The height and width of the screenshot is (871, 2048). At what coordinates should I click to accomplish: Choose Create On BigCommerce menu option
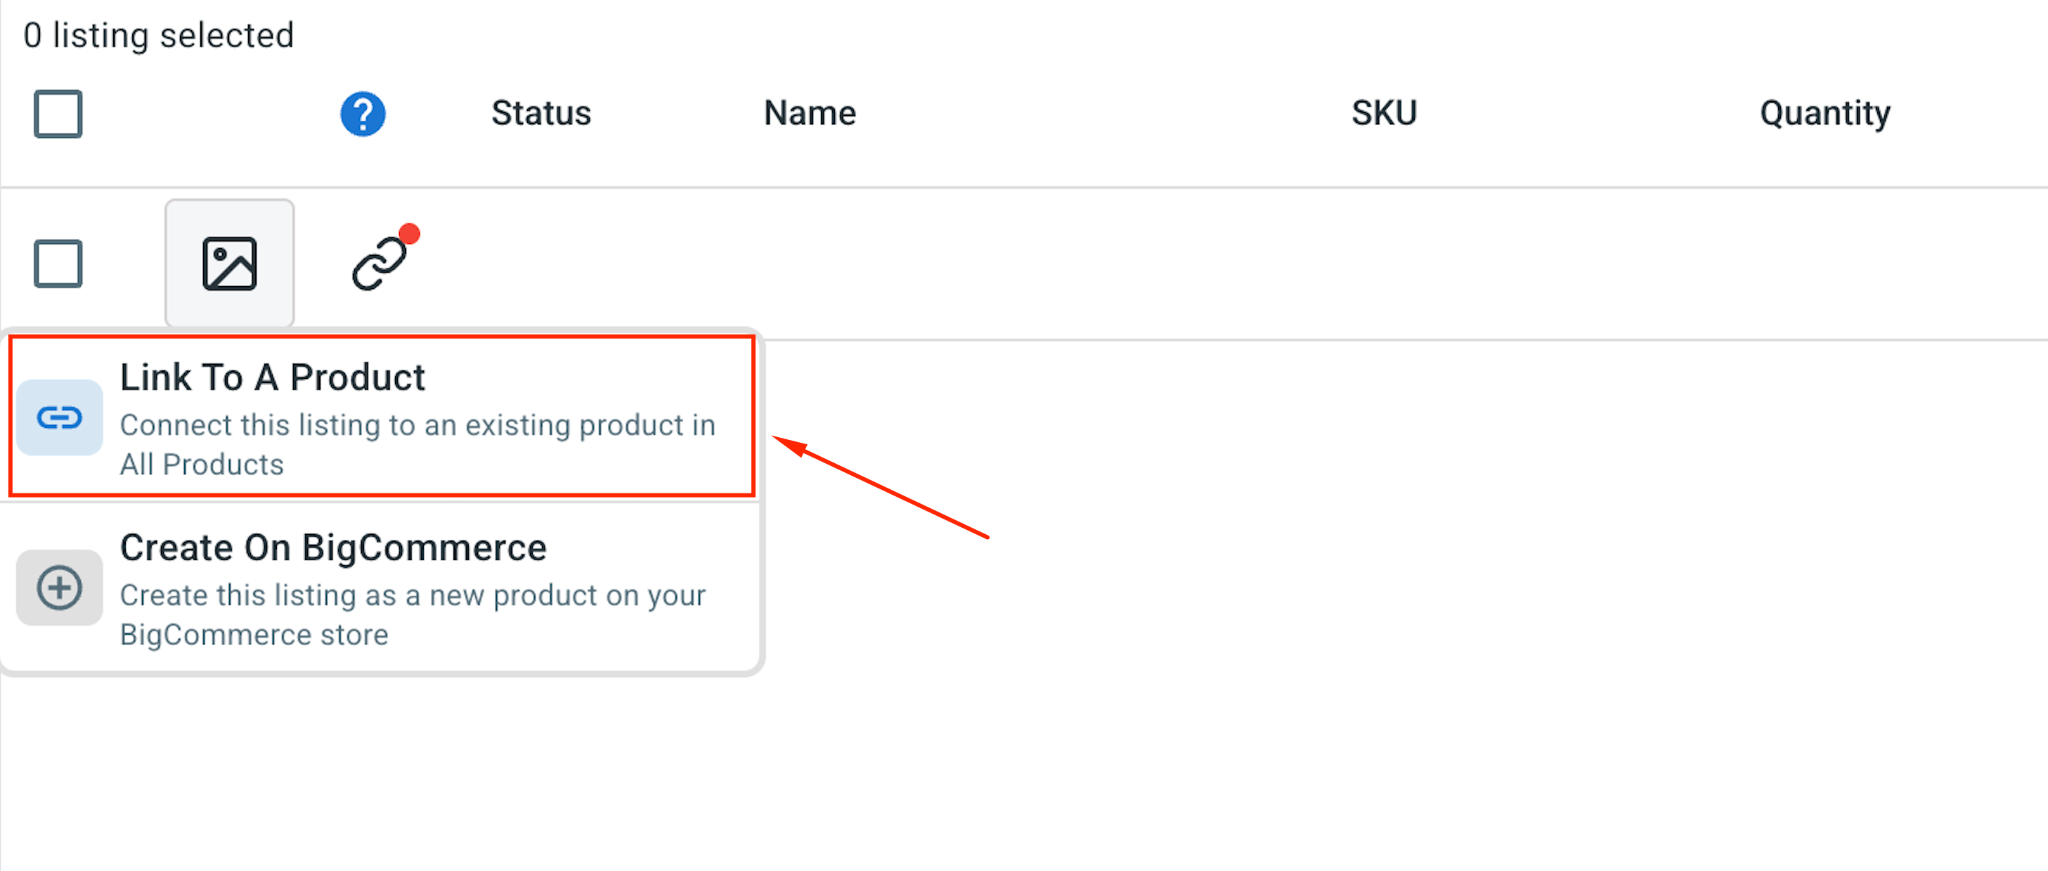click(x=382, y=587)
